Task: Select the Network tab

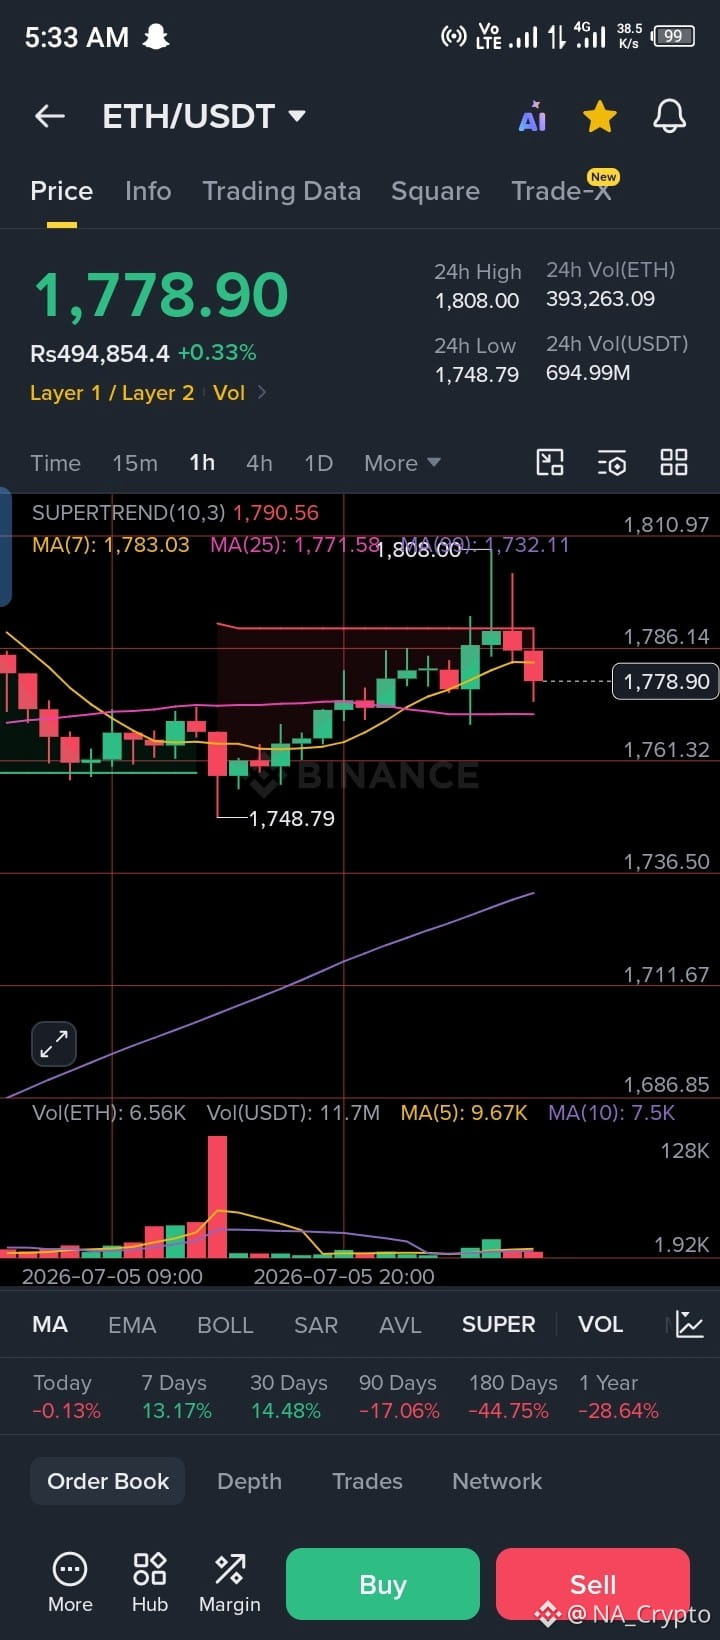Action: pos(497,1482)
